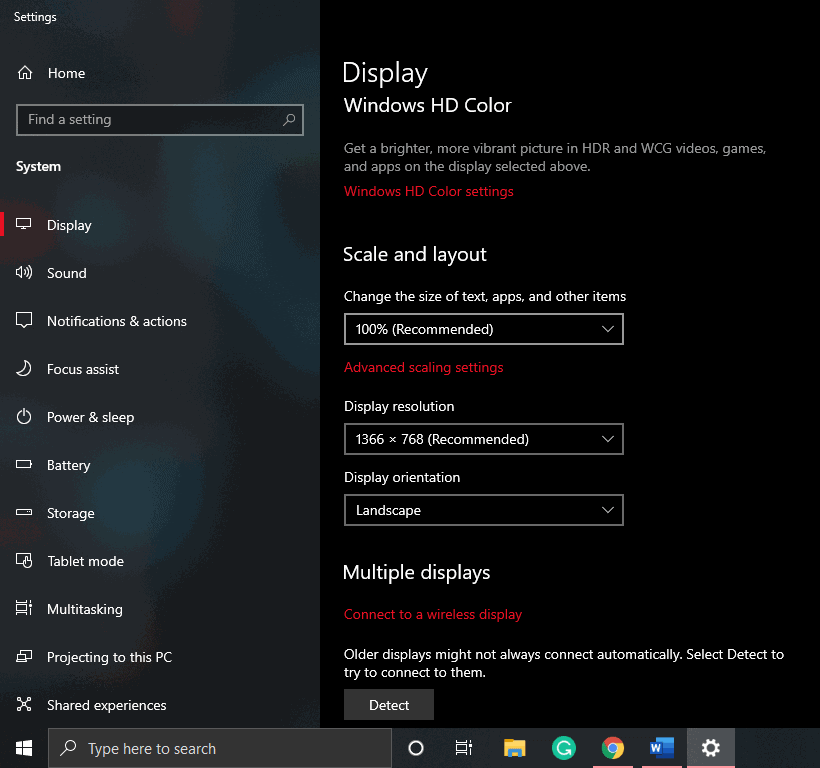Click the Multitasking icon
The width and height of the screenshot is (820, 768).
pos(24,608)
